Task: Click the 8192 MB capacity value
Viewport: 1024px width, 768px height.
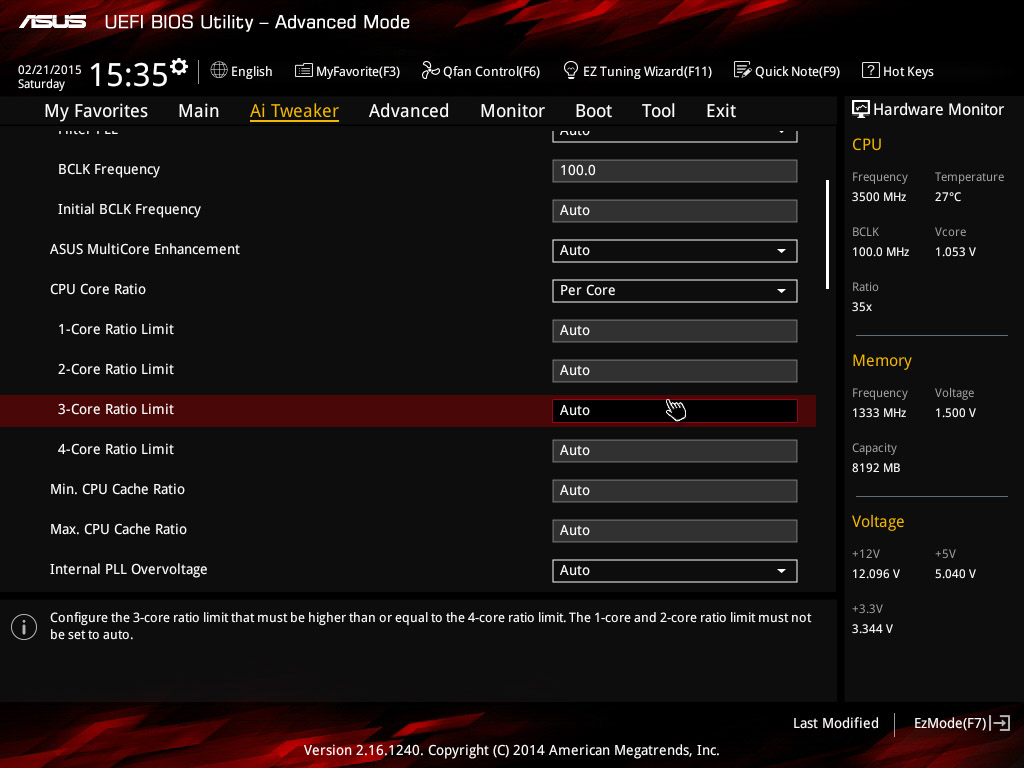Action: [876, 468]
